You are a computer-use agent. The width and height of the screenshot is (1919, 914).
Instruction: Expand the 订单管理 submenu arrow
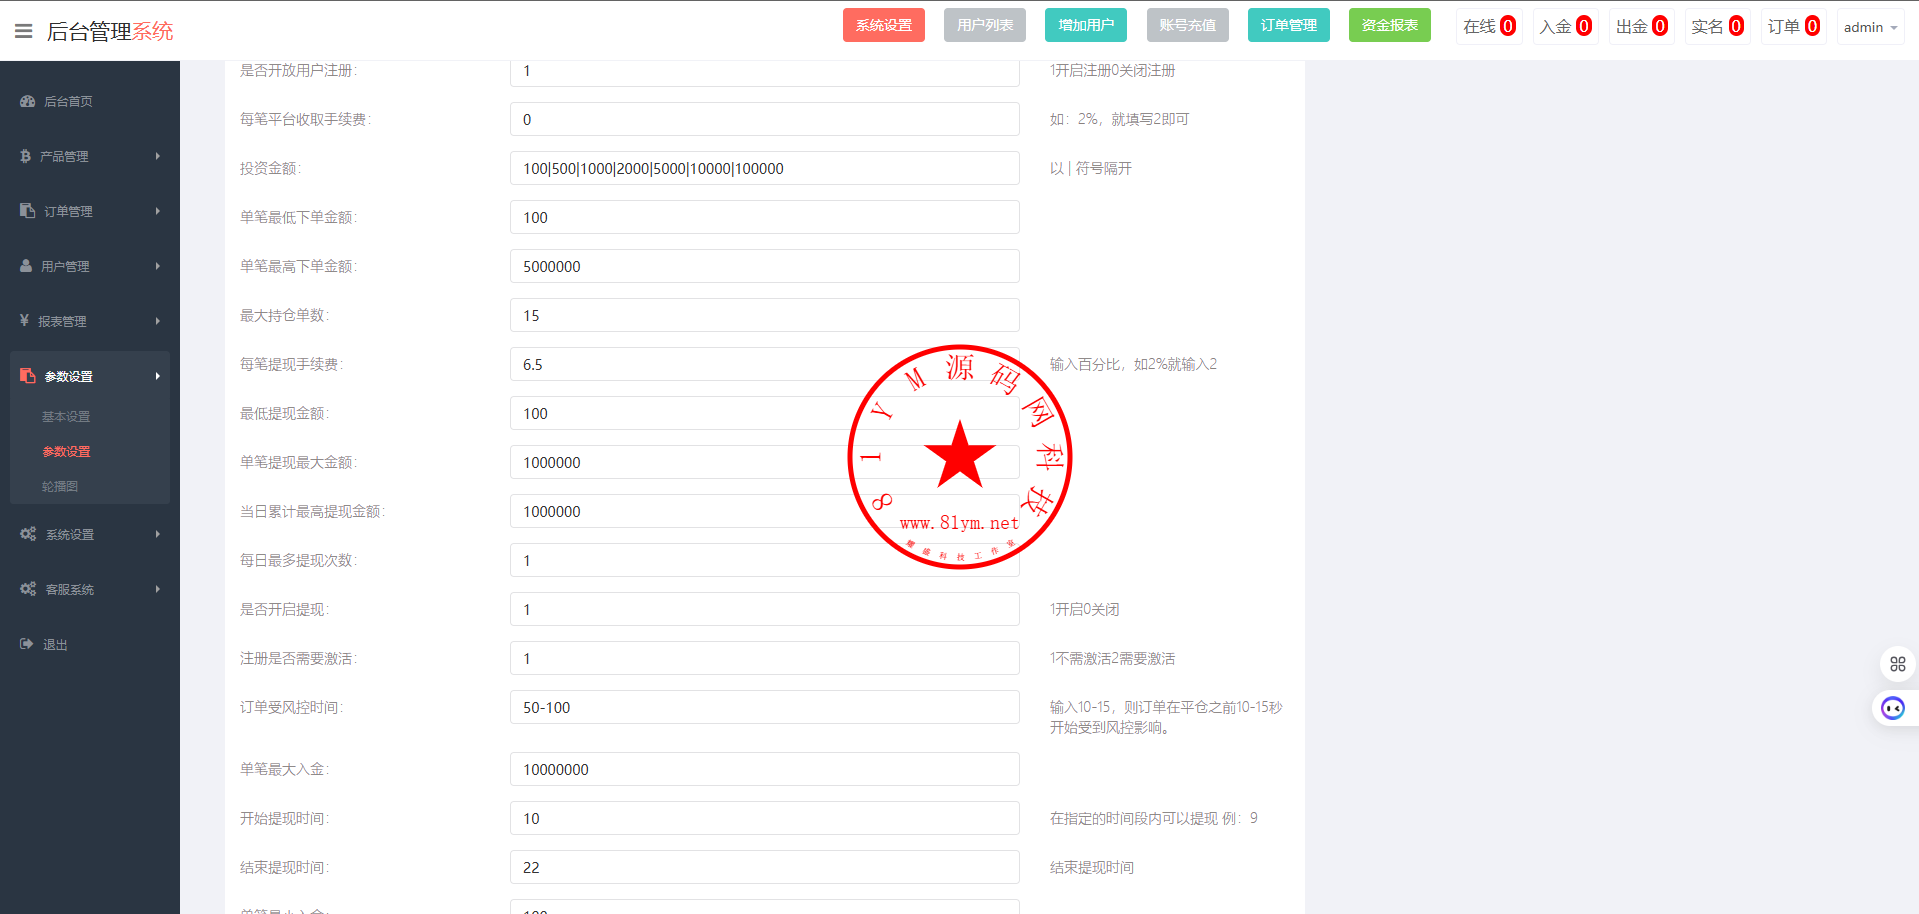tap(158, 211)
